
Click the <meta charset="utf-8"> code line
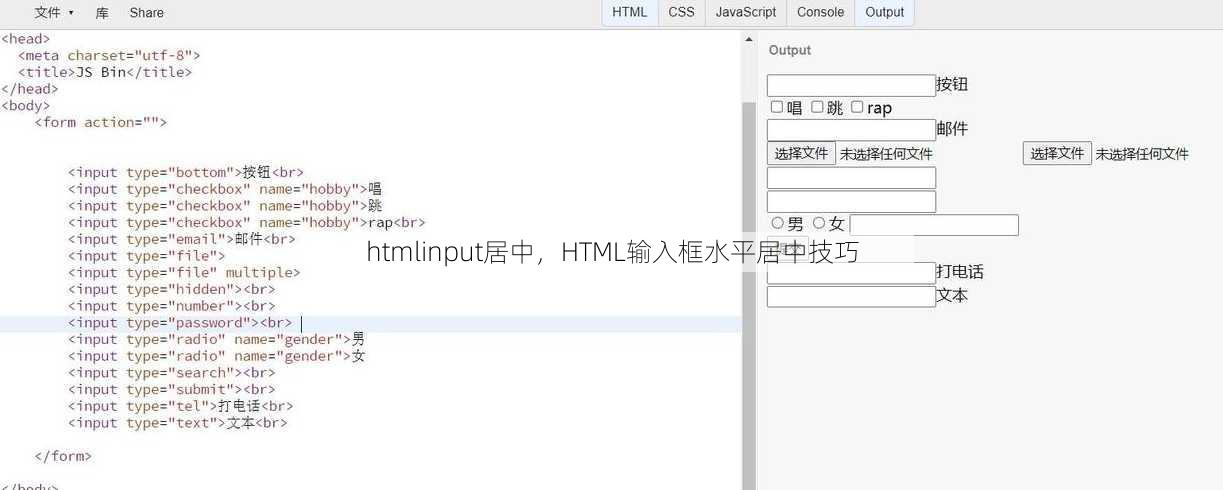point(109,55)
